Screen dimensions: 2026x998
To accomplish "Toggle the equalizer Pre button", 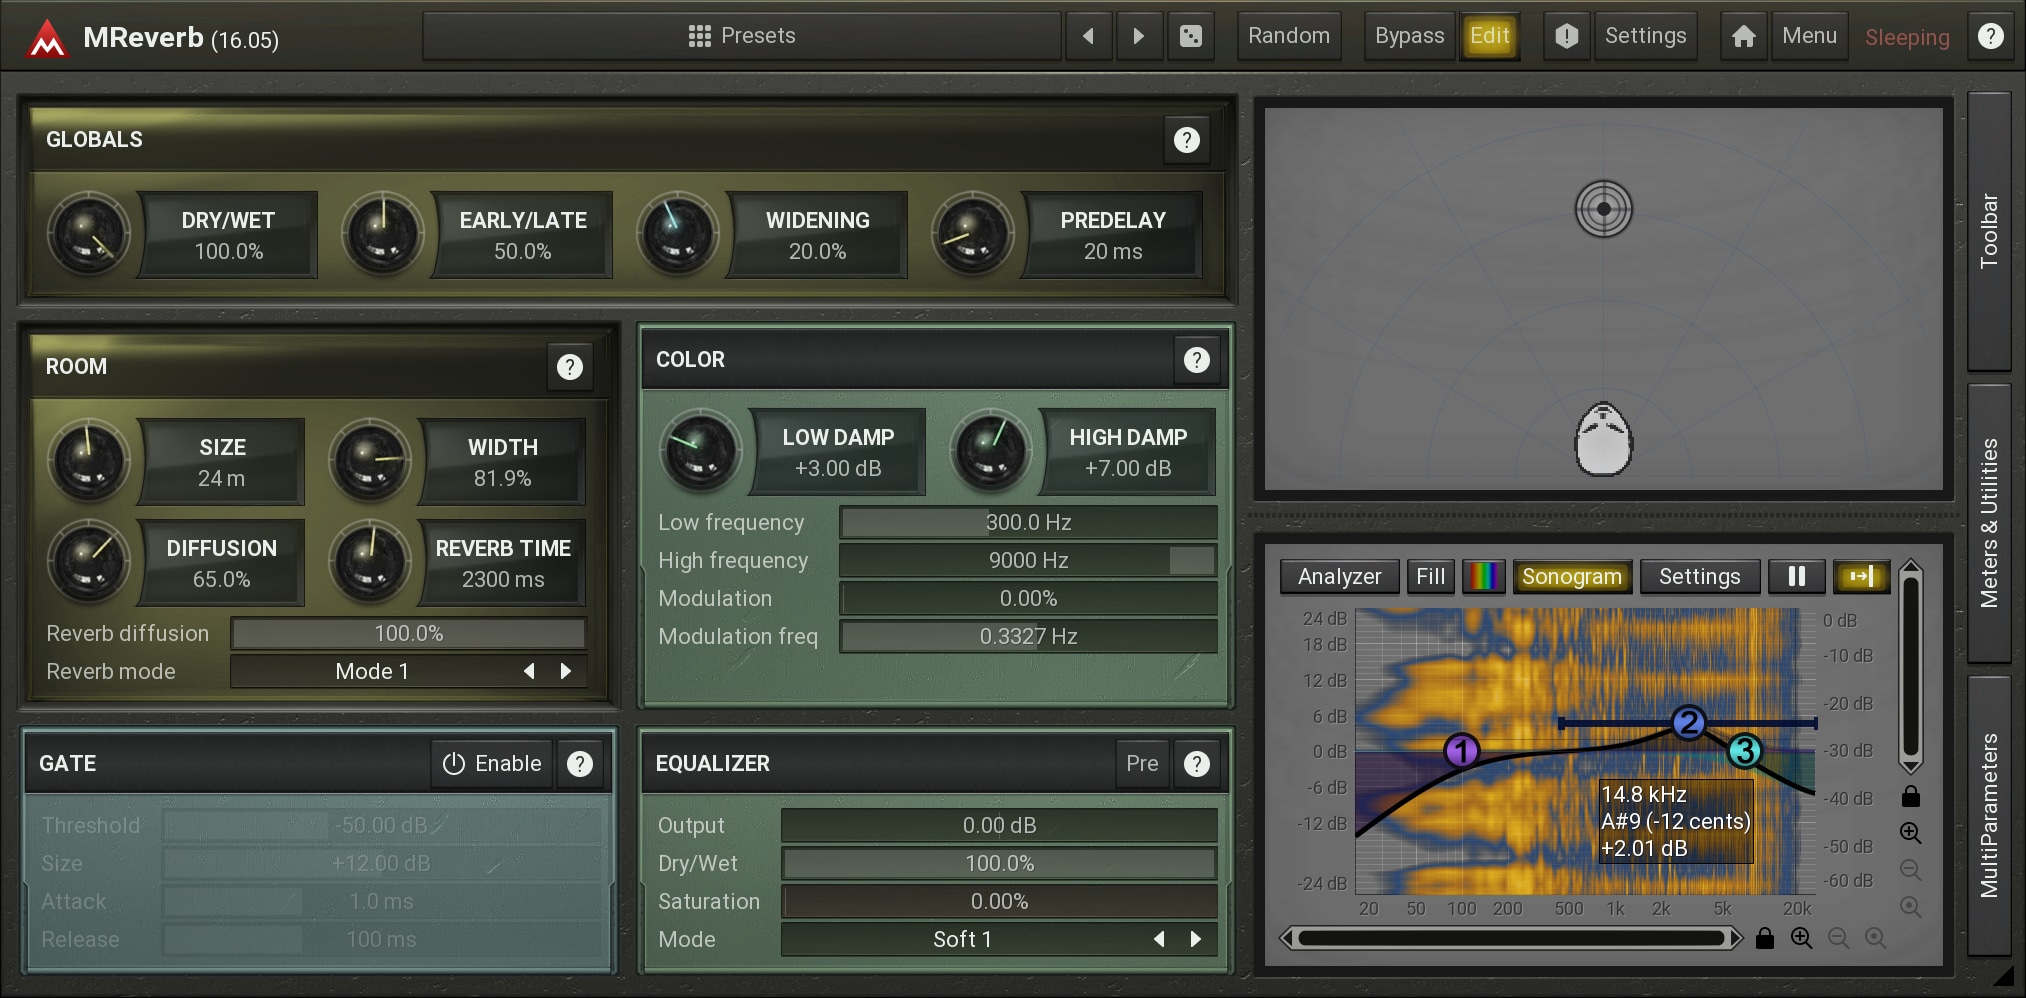I will (x=1142, y=764).
